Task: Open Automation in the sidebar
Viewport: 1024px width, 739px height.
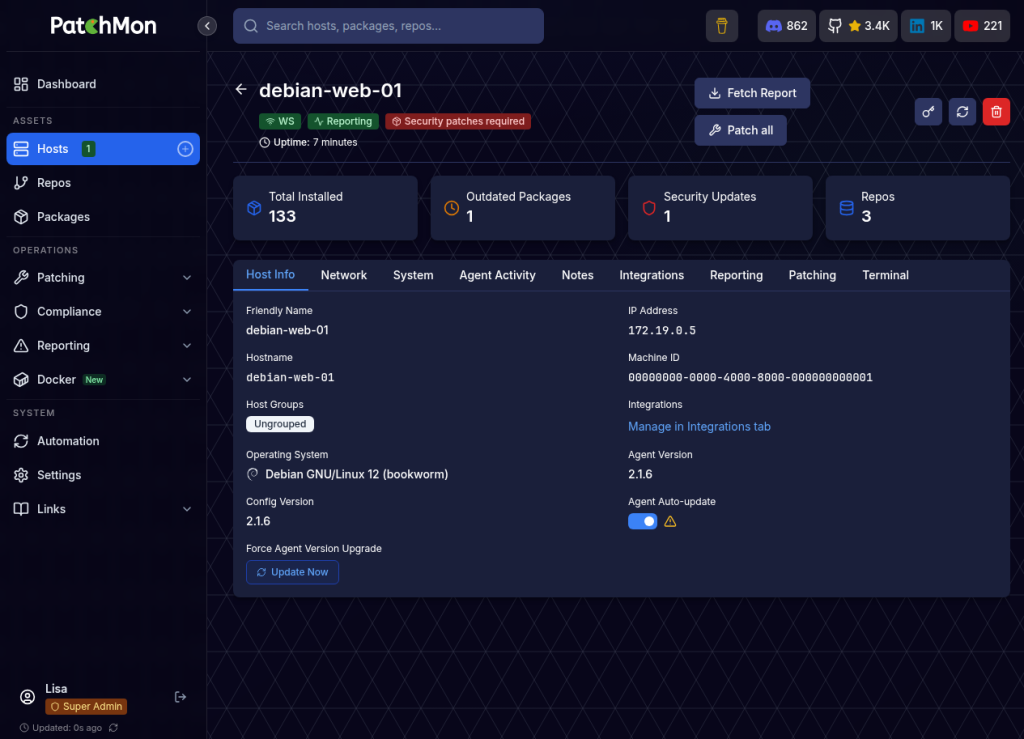Action: coord(103,441)
